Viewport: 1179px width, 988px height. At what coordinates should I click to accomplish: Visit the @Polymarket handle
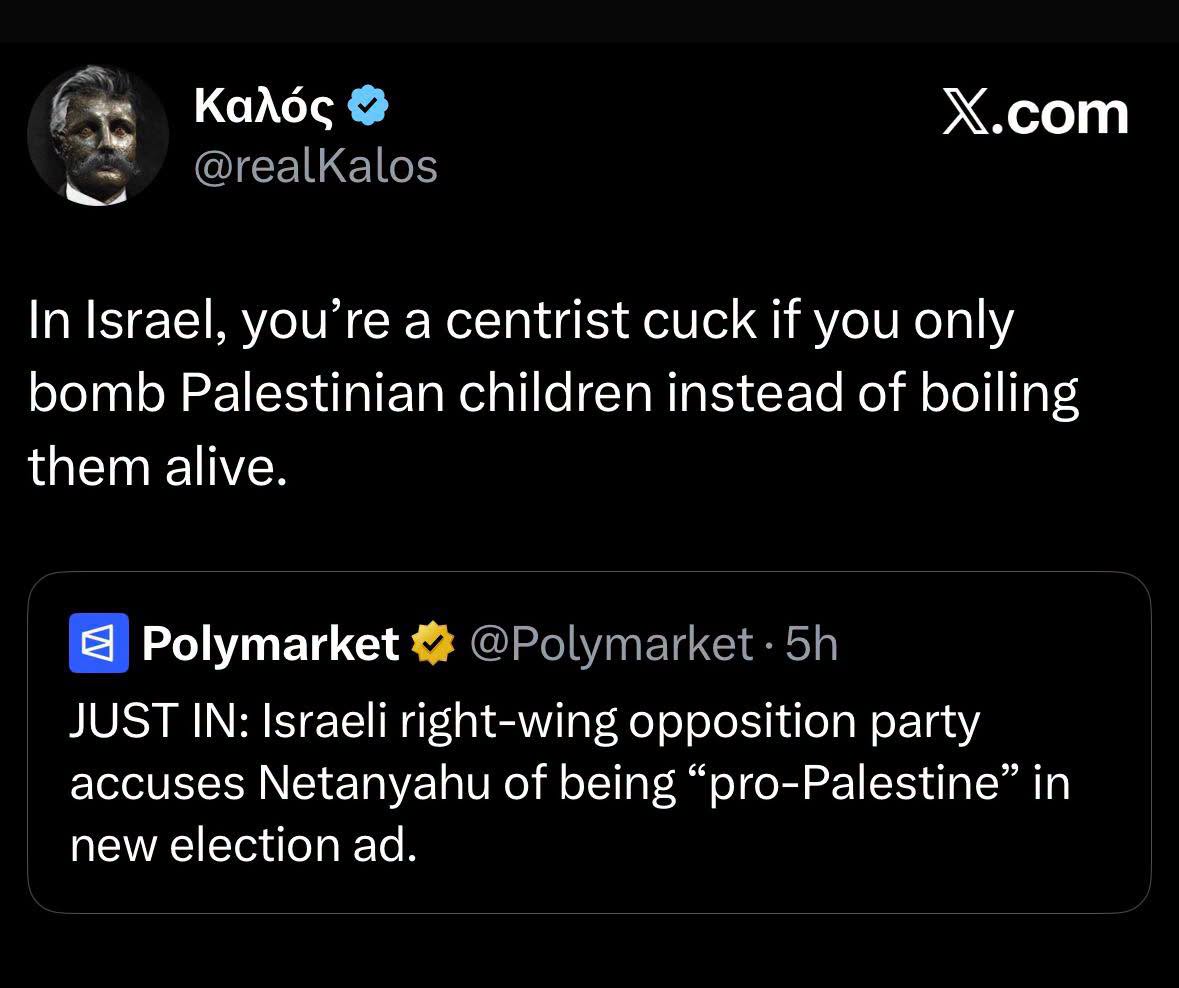(611, 644)
